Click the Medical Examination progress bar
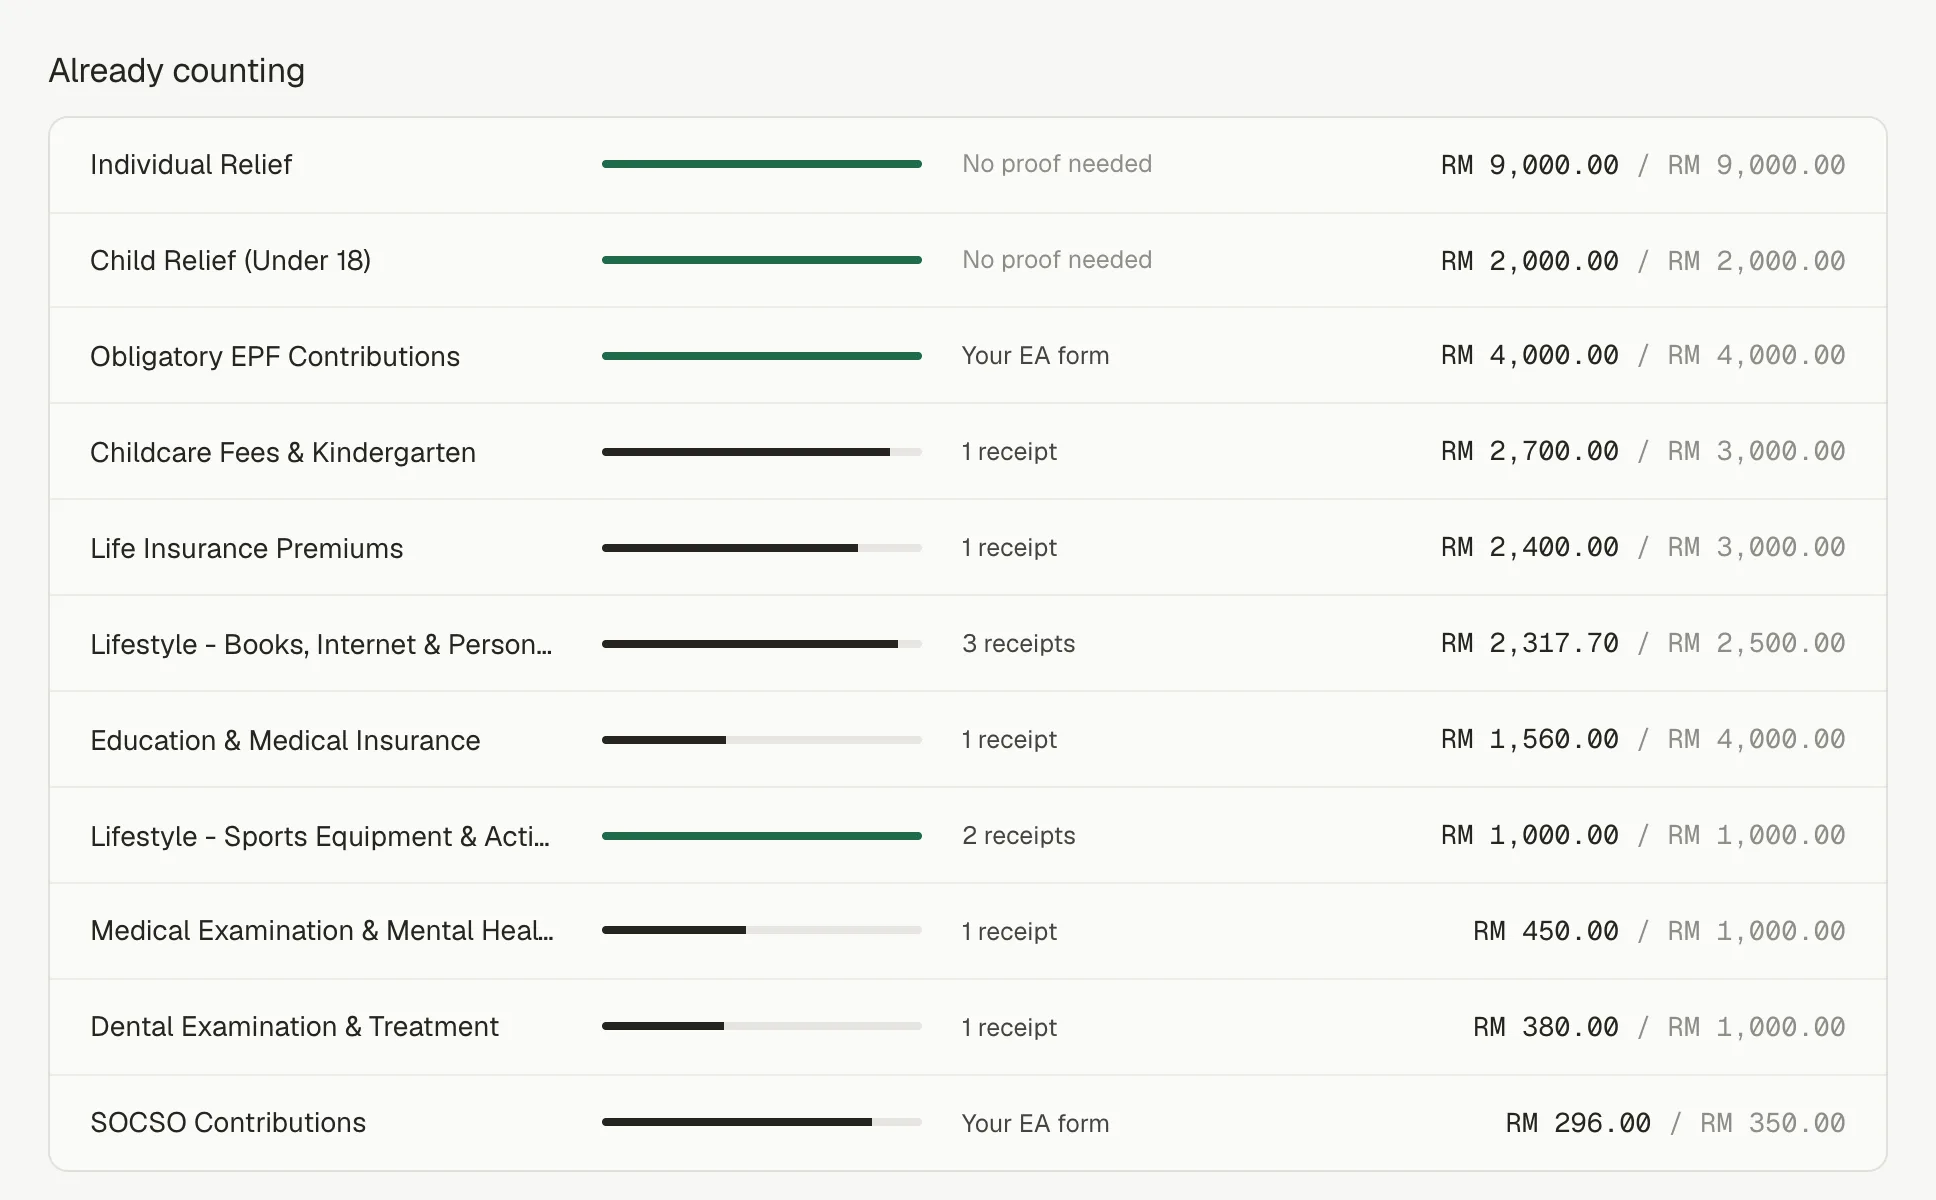The width and height of the screenshot is (1936, 1200). [x=762, y=930]
